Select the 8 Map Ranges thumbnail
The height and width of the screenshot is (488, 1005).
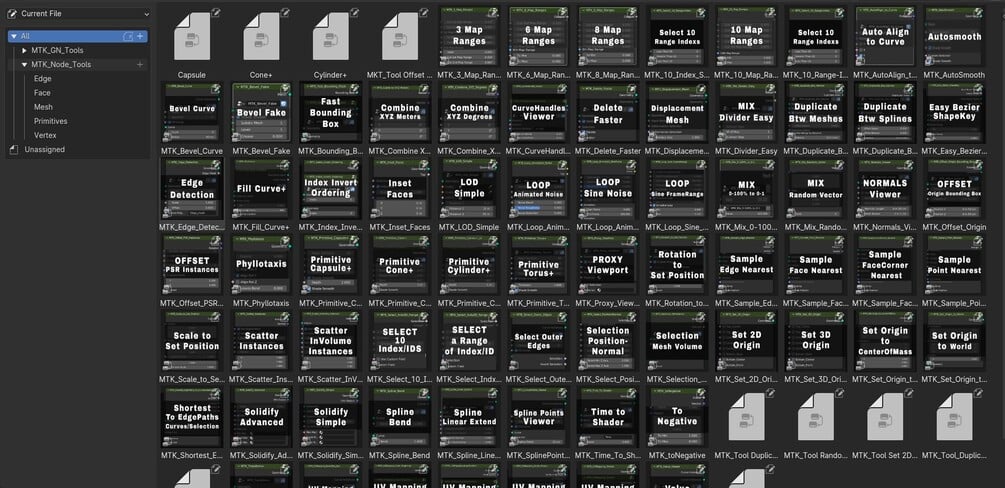click(608, 37)
